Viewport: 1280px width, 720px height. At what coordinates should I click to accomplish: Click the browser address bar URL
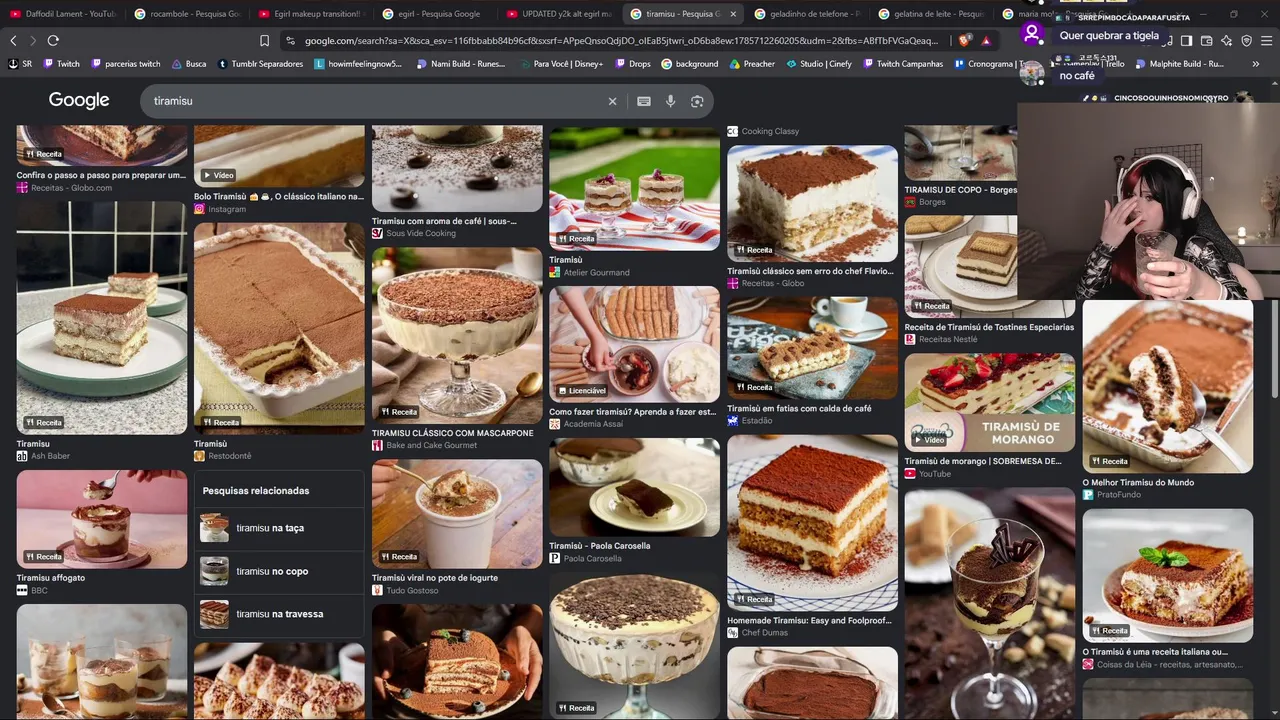[x=620, y=41]
